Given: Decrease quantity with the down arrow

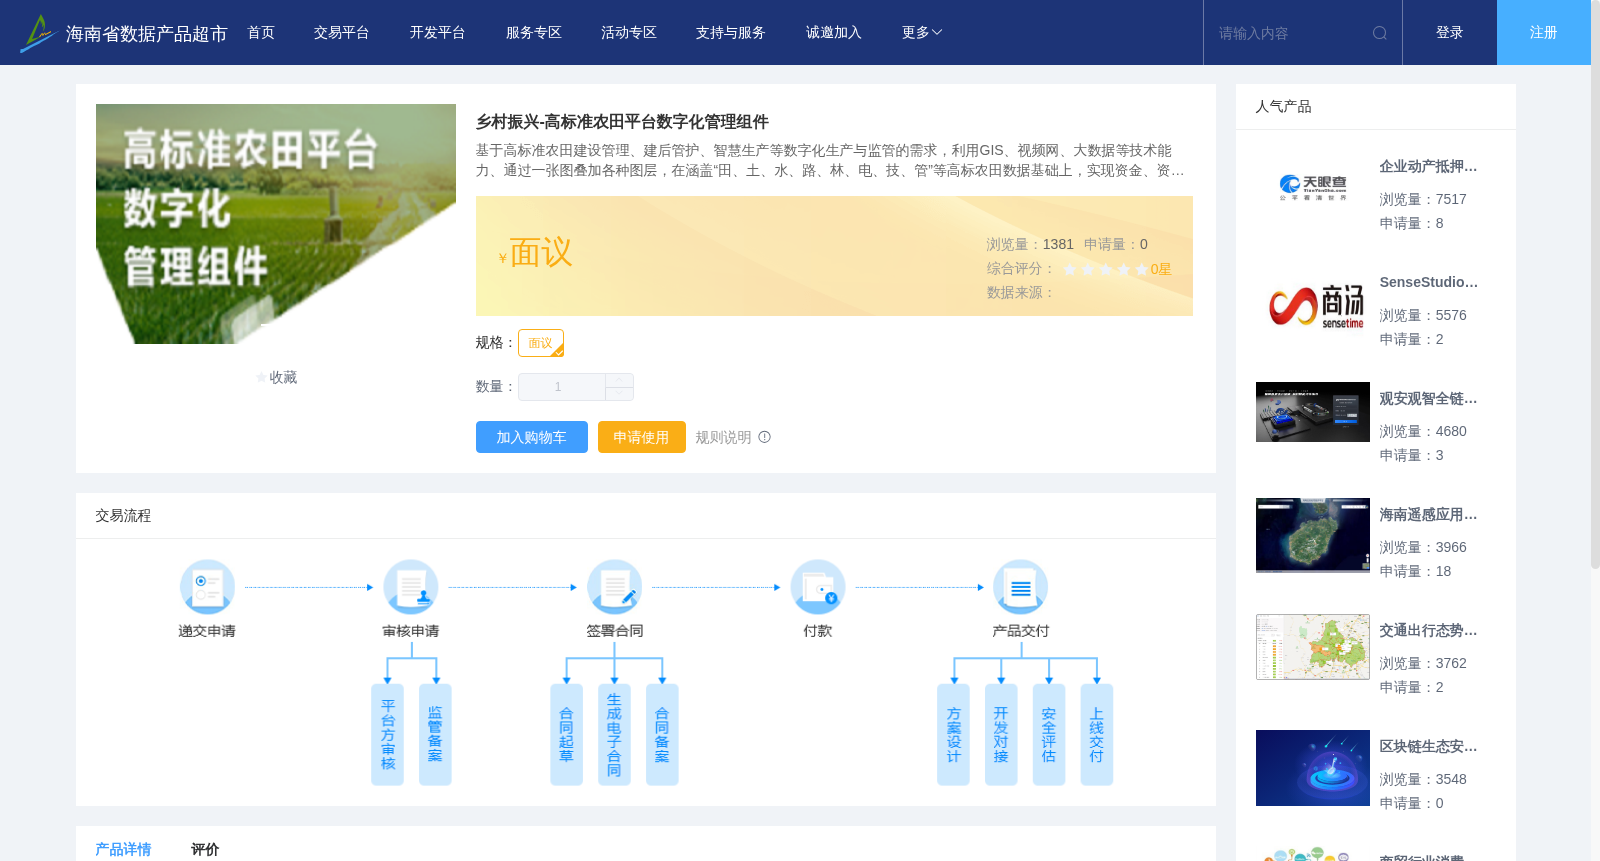Looking at the screenshot, I should tap(620, 393).
